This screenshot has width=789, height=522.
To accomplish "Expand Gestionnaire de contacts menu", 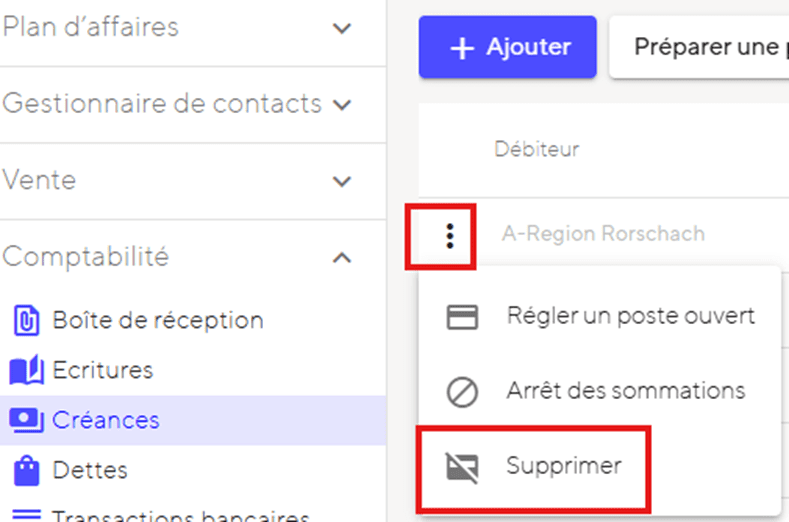I will coord(343,104).
